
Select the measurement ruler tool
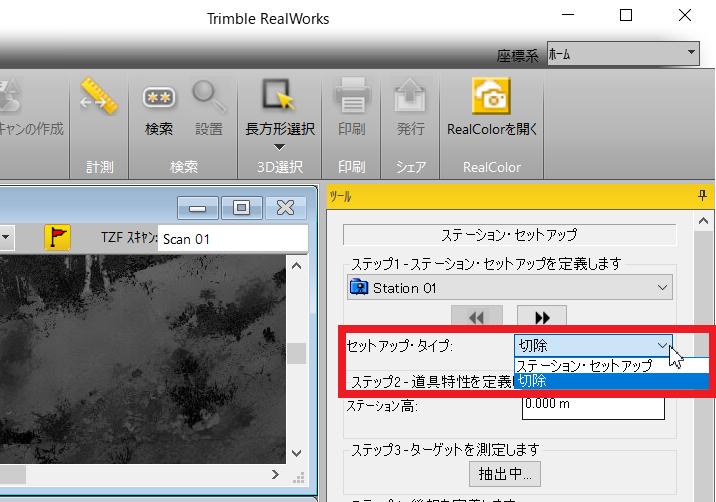99,96
